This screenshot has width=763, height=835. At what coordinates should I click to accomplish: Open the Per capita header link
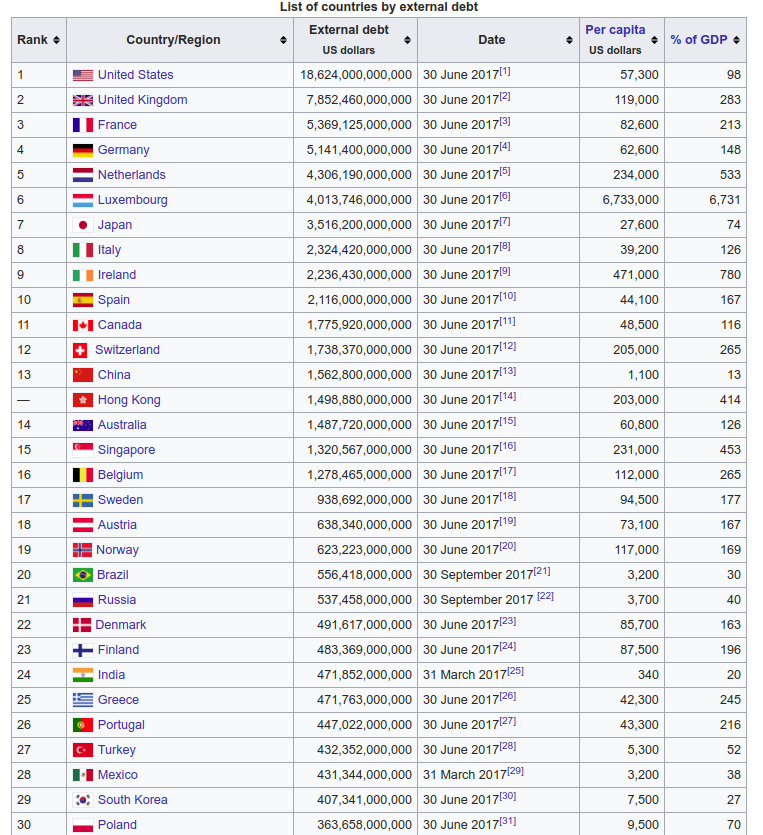tap(615, 30)
